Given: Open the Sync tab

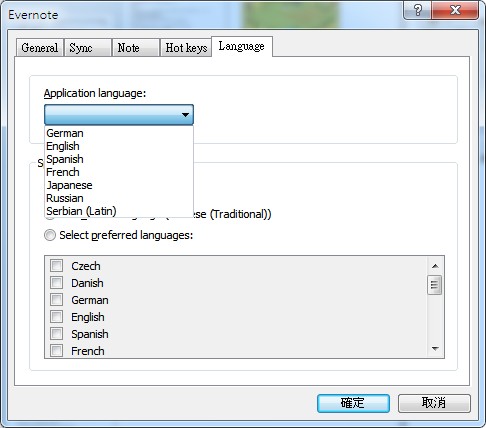Looking at the screenshot, I should coord(88,48).
